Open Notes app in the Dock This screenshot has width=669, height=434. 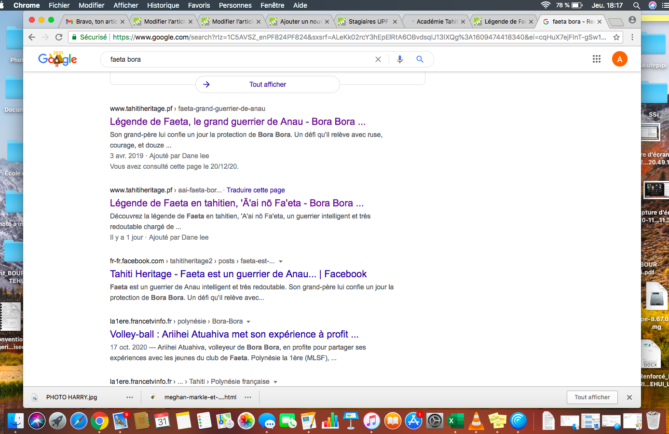click(183, 421)
